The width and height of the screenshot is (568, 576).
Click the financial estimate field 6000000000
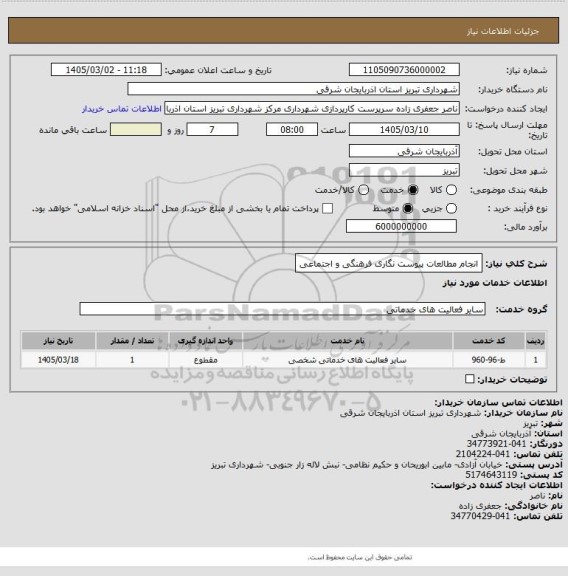click(x=402, y=226)
